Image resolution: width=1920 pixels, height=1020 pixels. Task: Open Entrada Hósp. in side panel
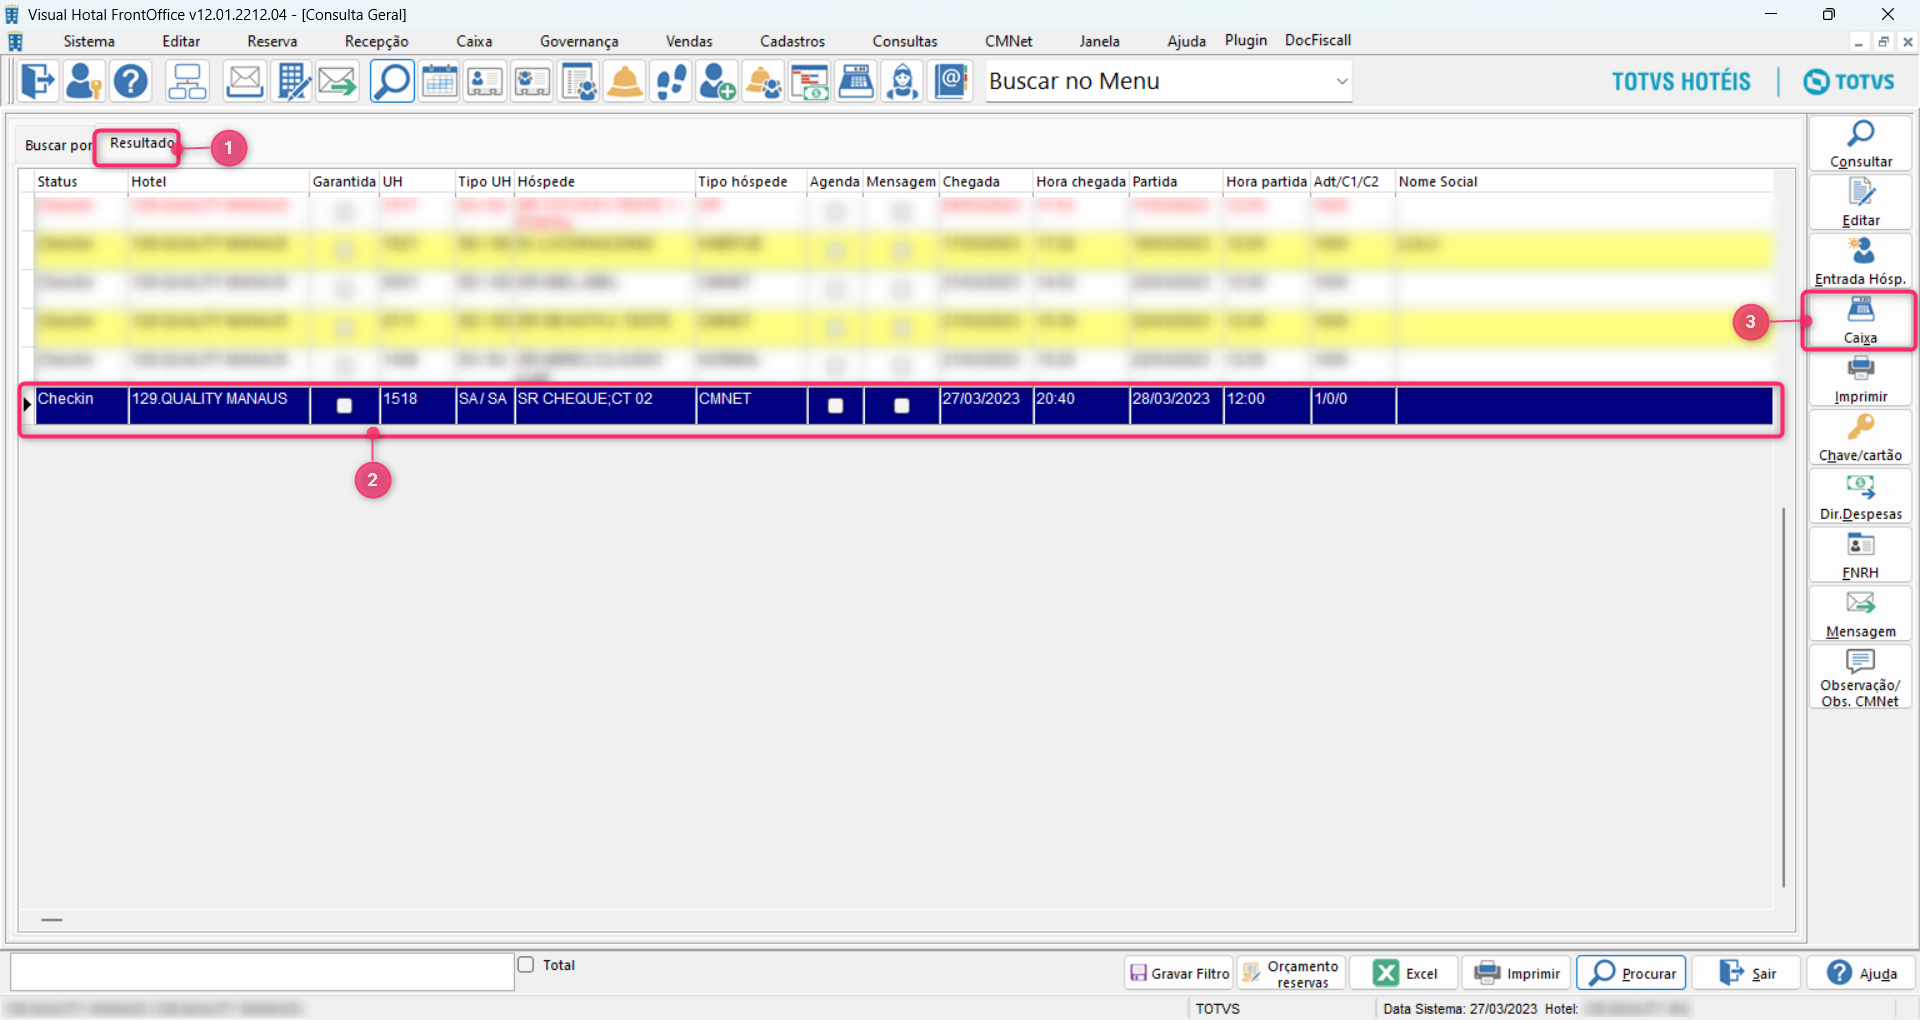(1860, 262)
